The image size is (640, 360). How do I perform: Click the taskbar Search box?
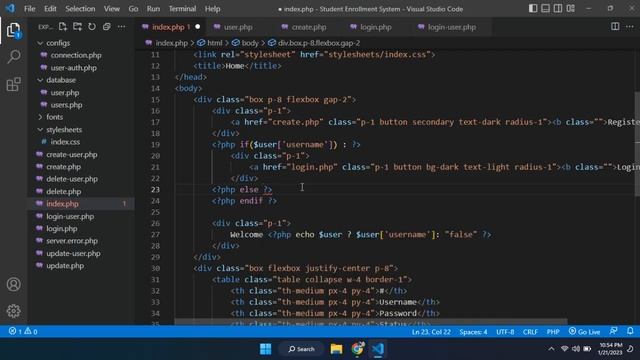[301, 349]
